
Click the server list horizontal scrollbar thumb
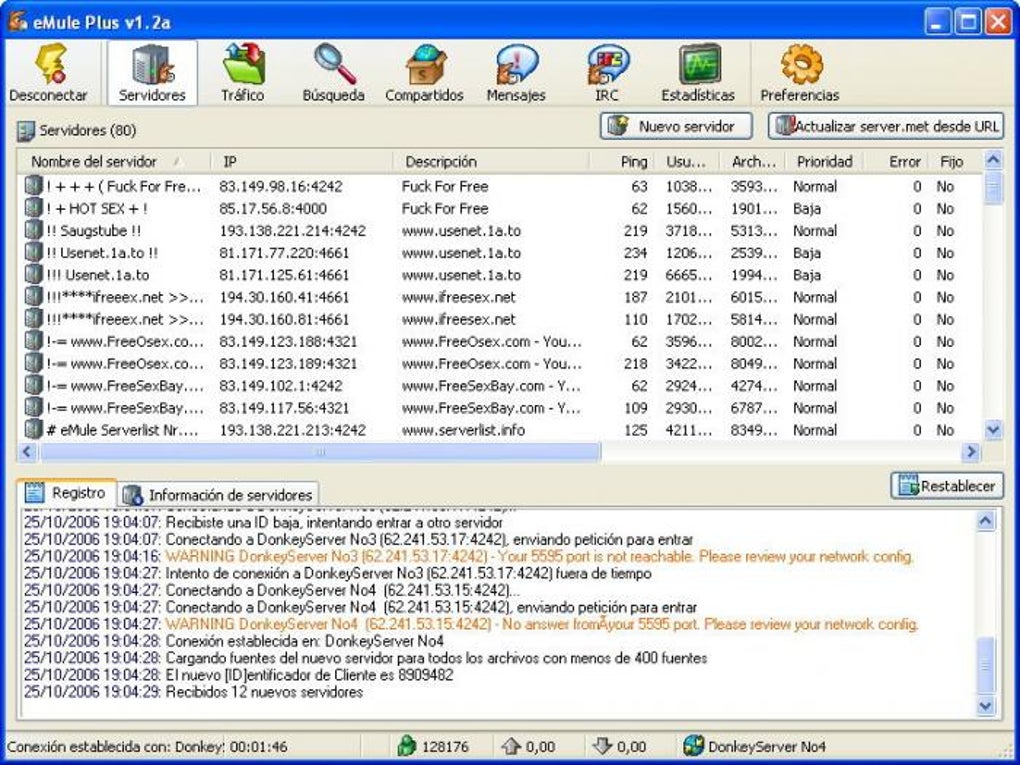coord(320,451)
